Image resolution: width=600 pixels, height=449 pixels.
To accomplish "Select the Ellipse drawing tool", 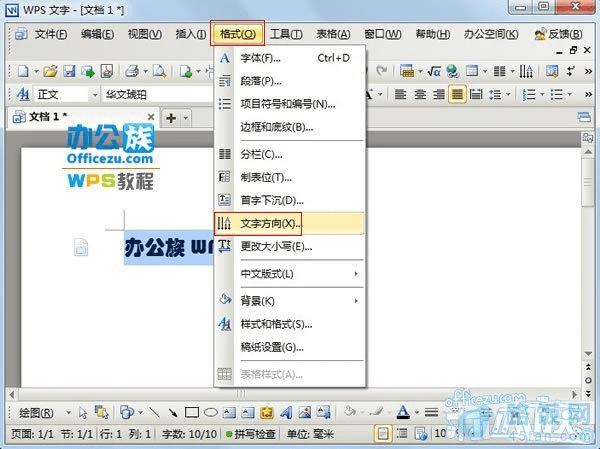I will click(210, 412).
